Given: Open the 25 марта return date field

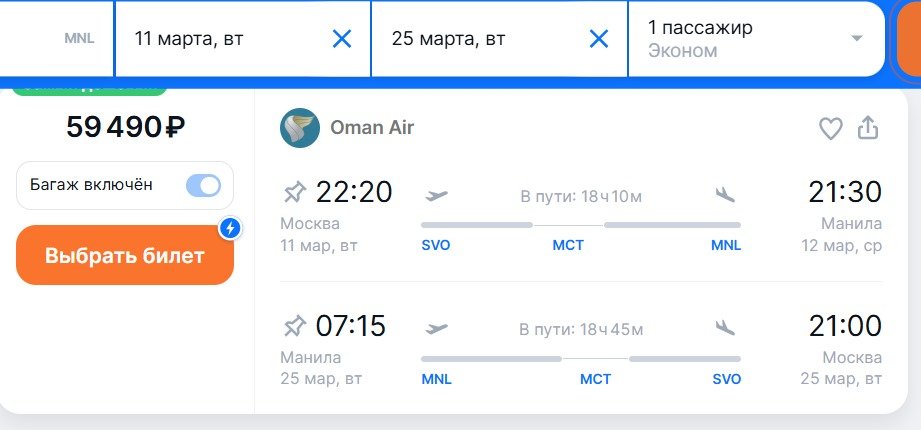Looking at the screenshot, I should point(499,39).
